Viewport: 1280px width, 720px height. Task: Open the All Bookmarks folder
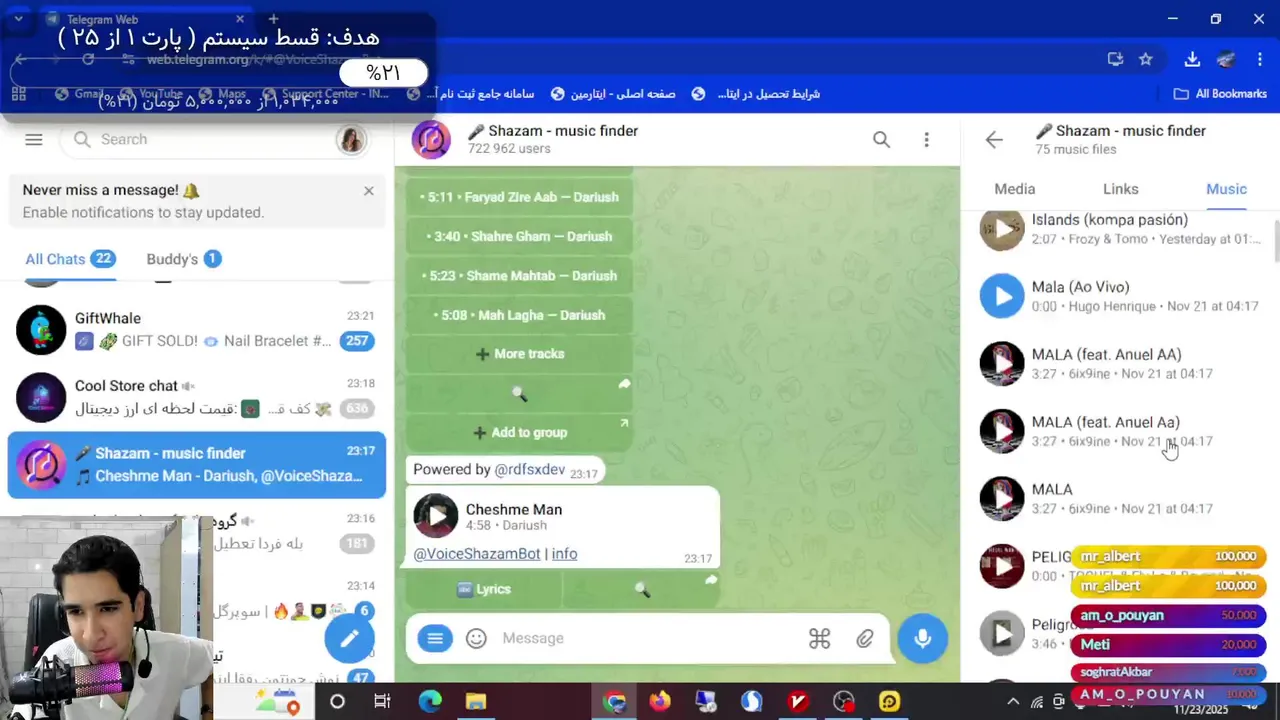coord(1220,94)
